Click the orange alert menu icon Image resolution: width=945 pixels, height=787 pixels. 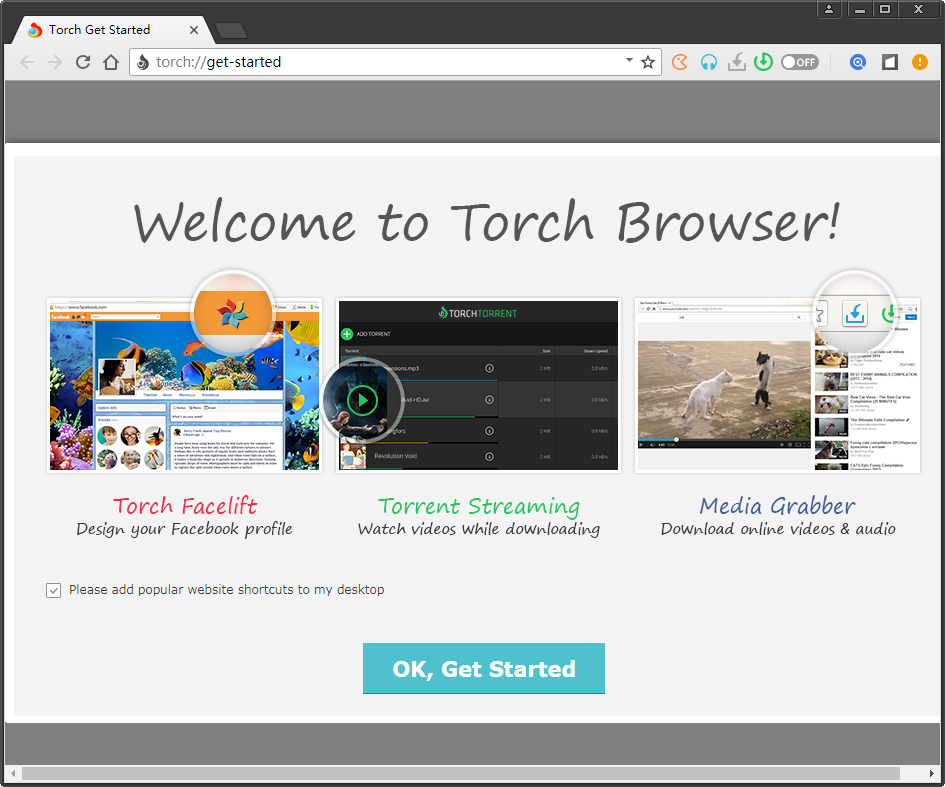[919, 62]
